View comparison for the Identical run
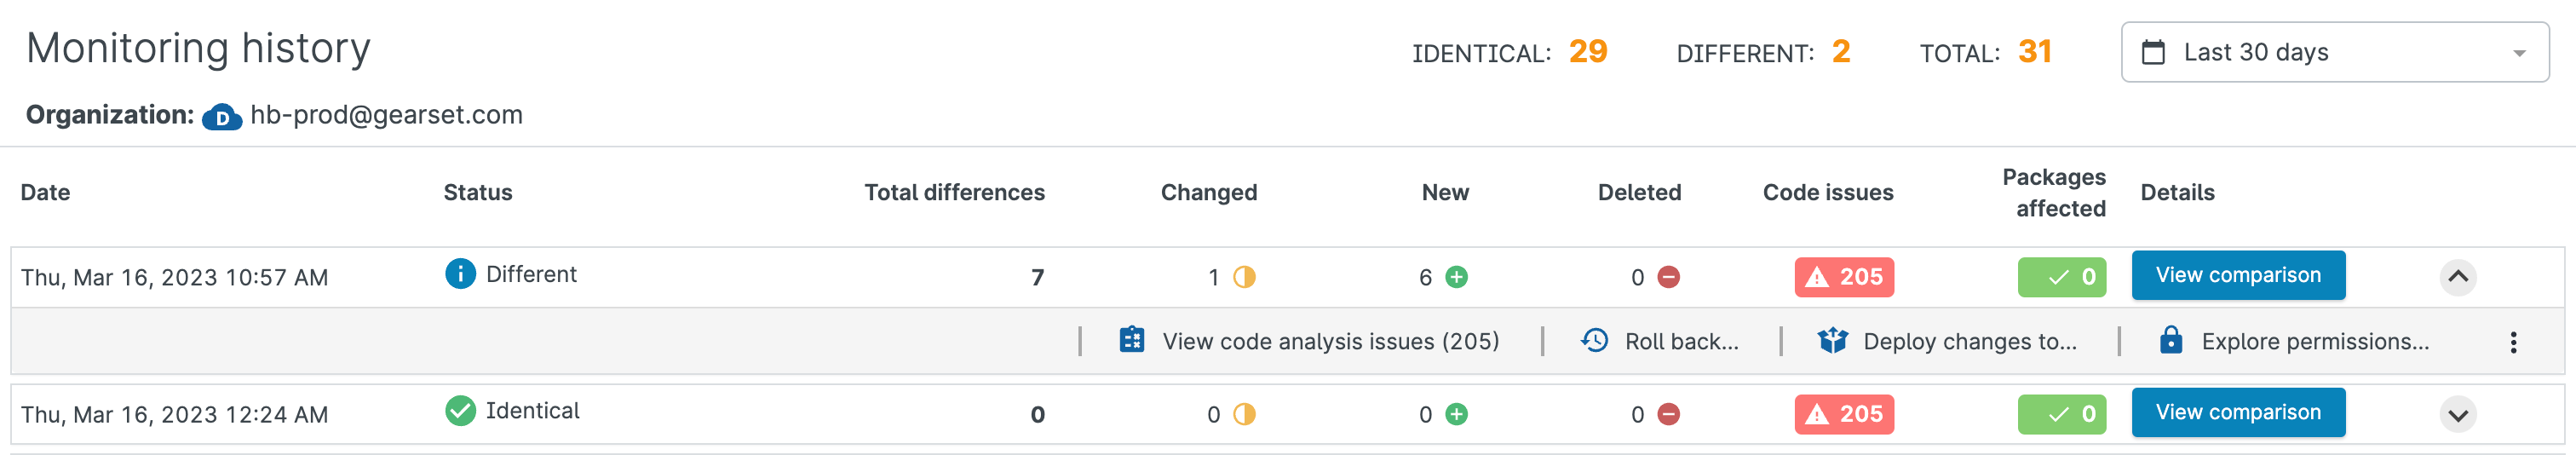The image size is (2576, 455). tap(2237, 412)
